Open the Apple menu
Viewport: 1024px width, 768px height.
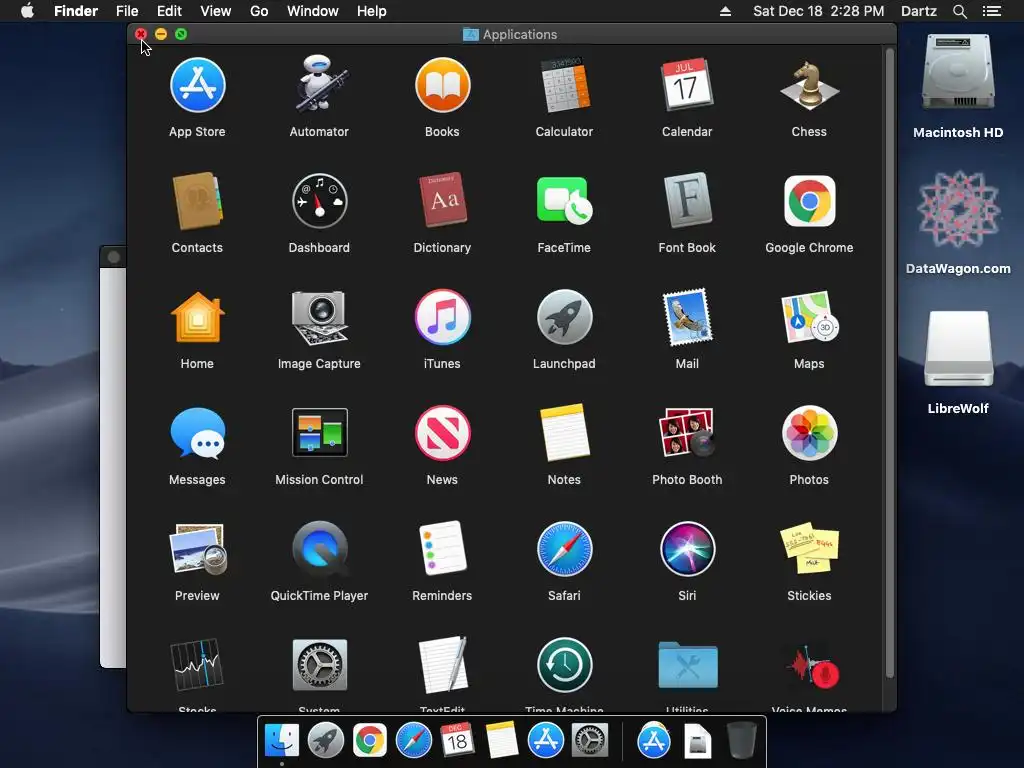[x=27, y=11]
